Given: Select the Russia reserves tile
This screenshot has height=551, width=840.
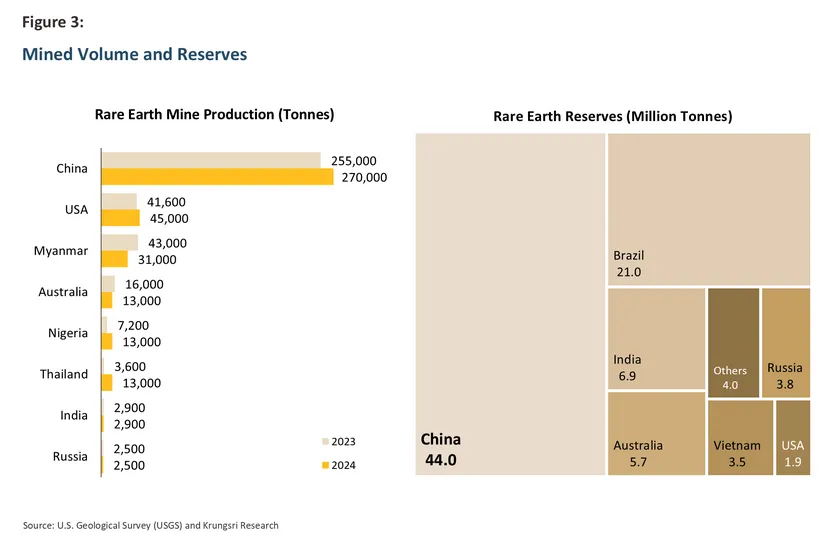Looking at the screenshot, I should [x=785, y=342].
